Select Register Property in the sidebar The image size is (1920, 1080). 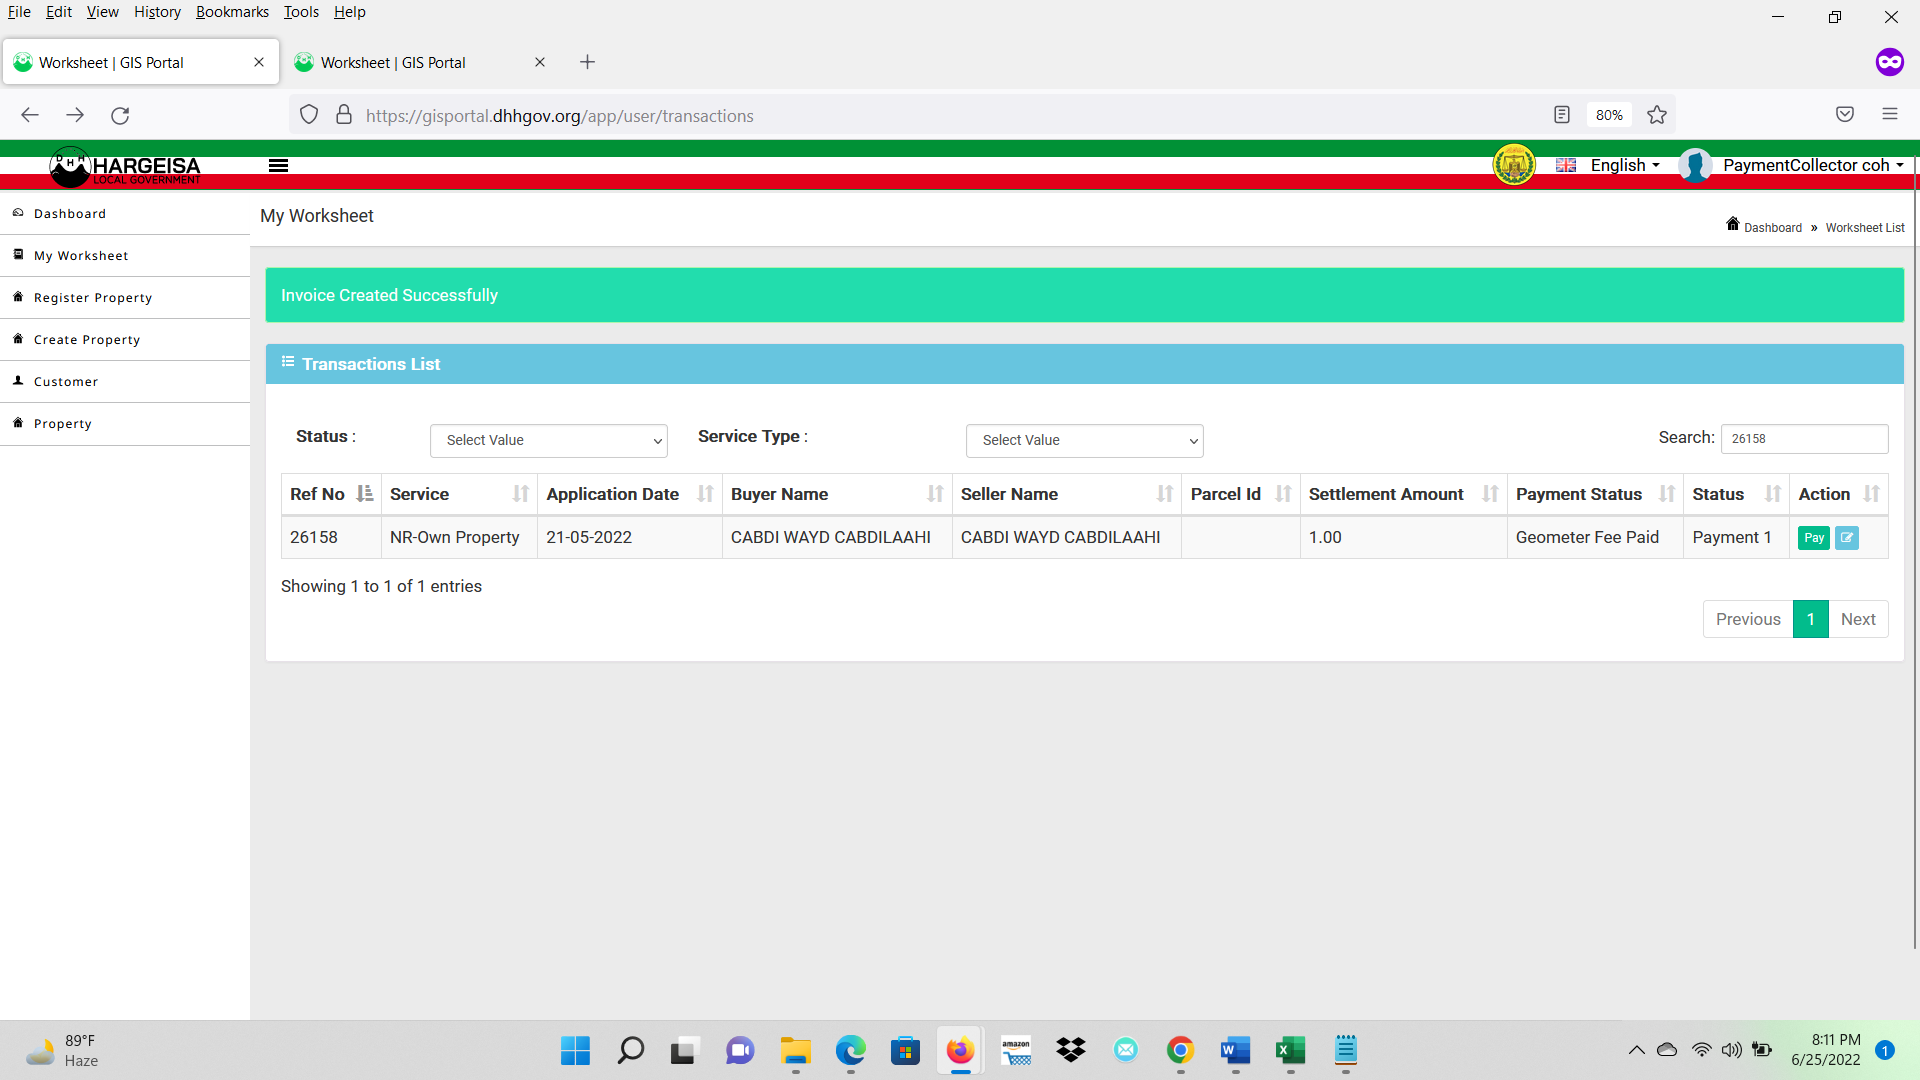click(125, 298)
